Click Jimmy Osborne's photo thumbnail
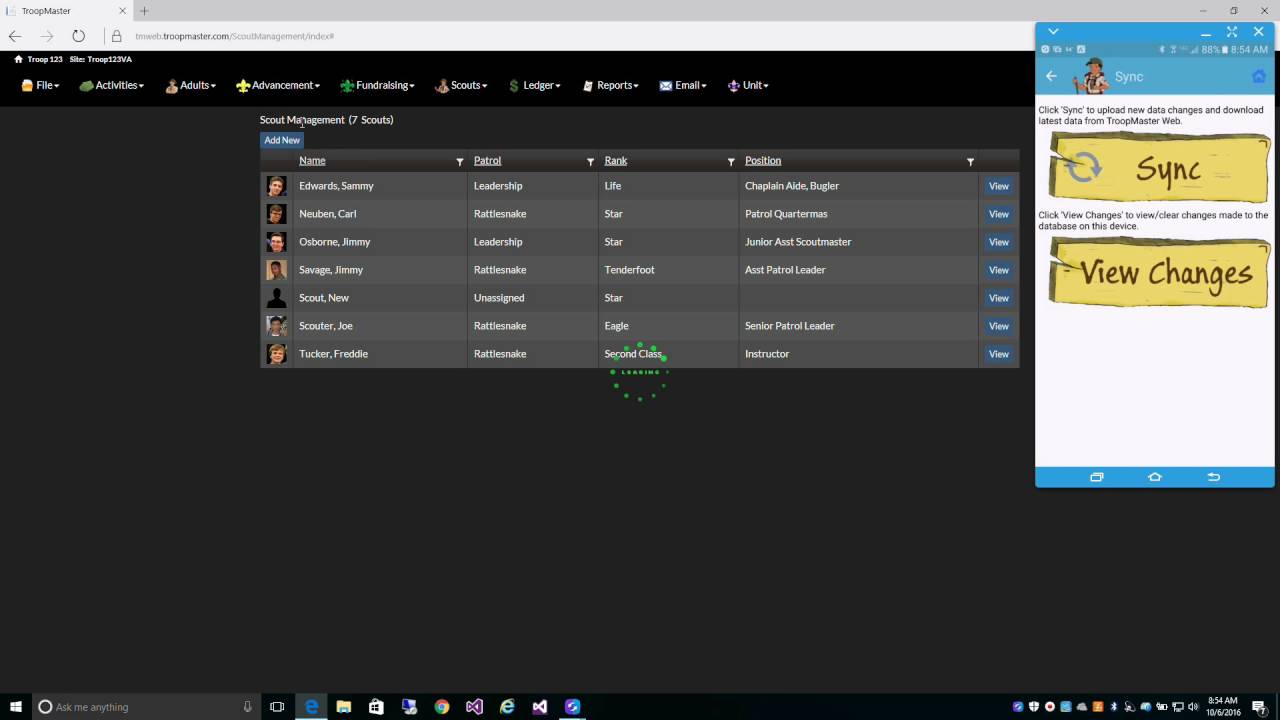Image resolution: width=1280 pixels, height=720 pixels. pos(277,242)
